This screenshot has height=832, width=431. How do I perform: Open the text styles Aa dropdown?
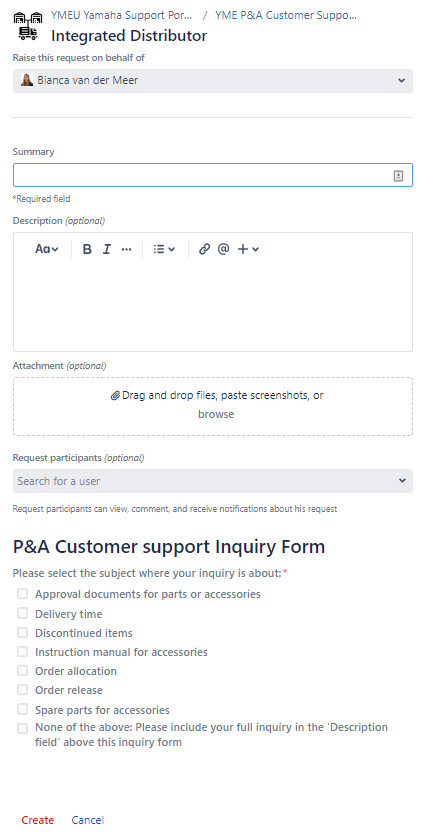47,249
